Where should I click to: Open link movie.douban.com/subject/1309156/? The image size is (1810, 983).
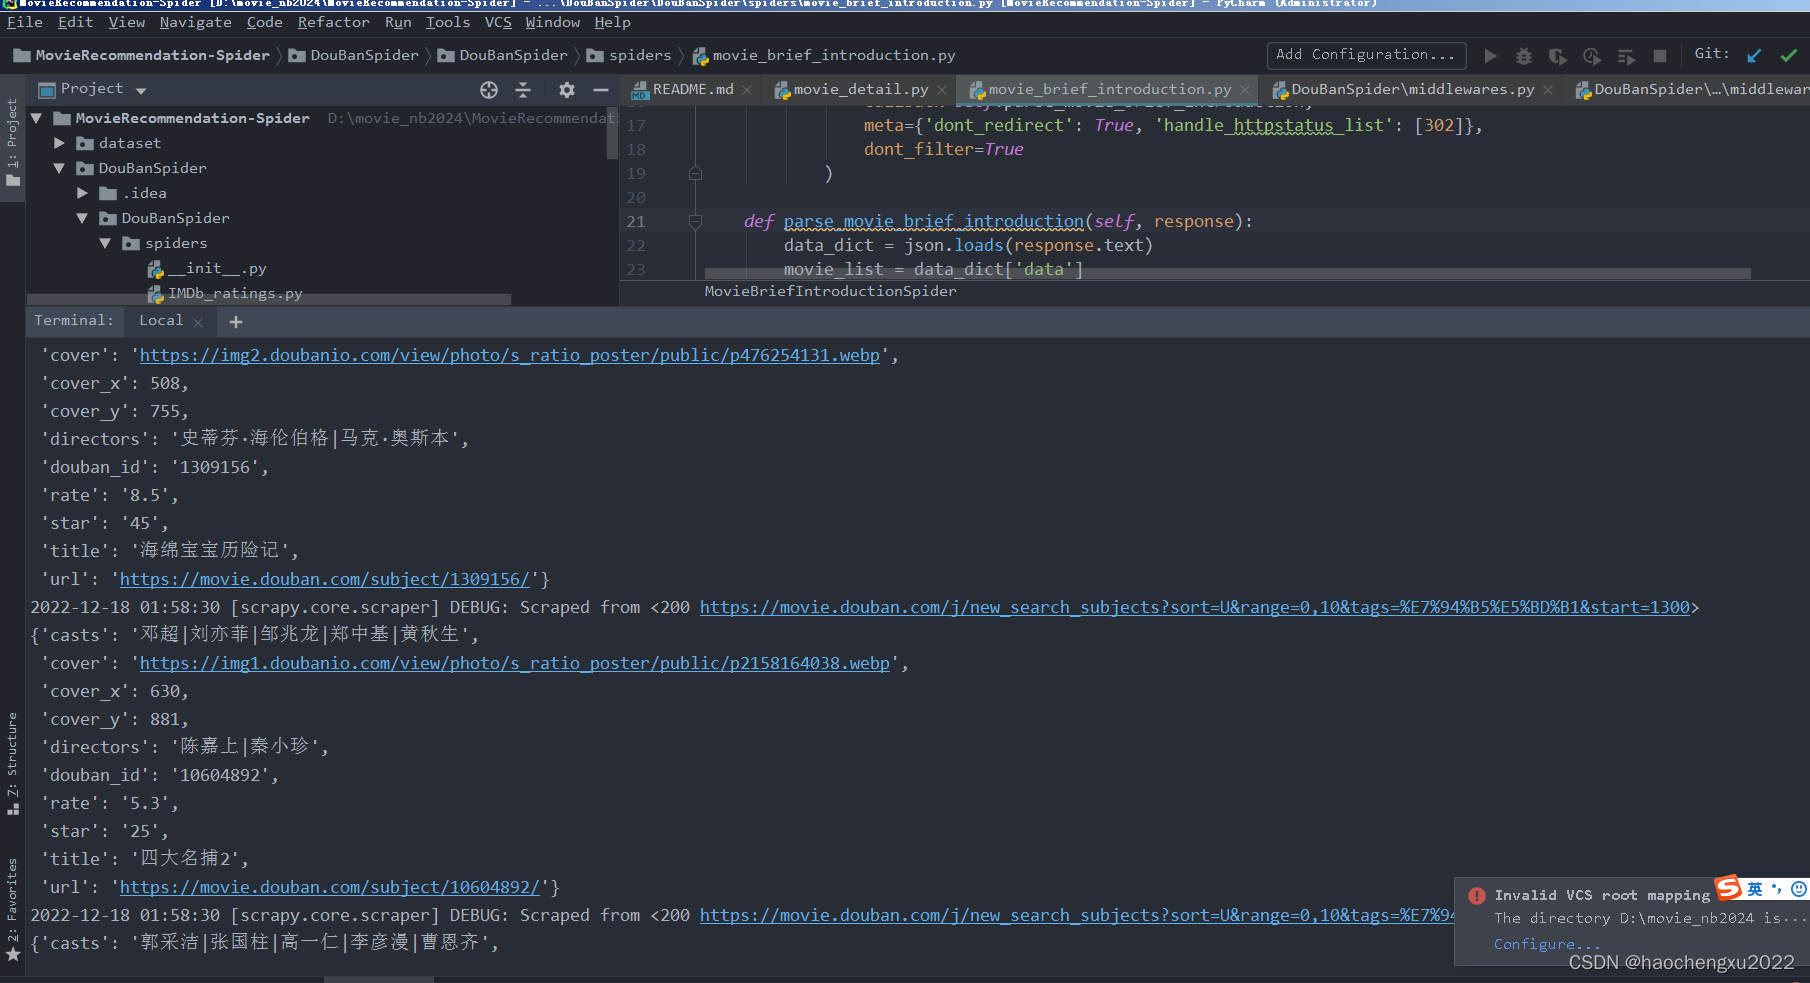point(325,579)
